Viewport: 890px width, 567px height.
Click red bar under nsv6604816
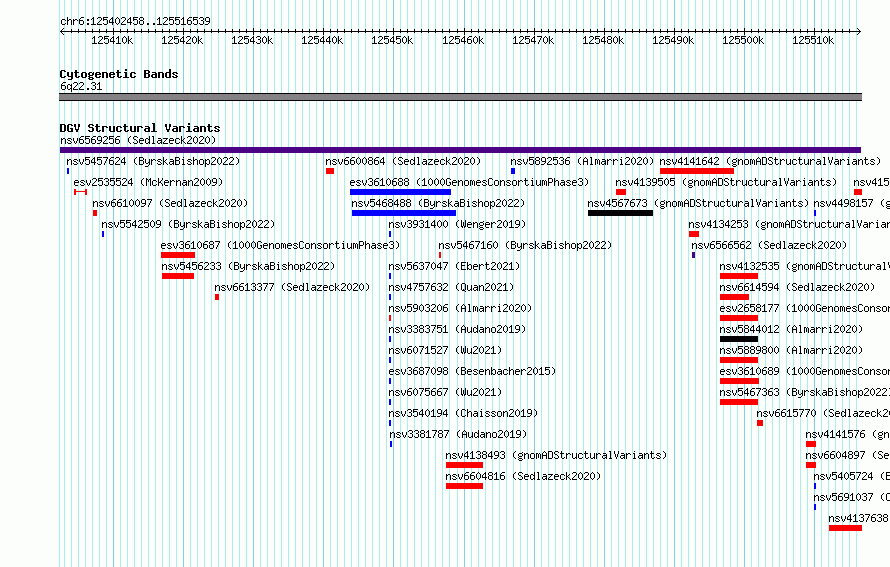pos(464,486)
